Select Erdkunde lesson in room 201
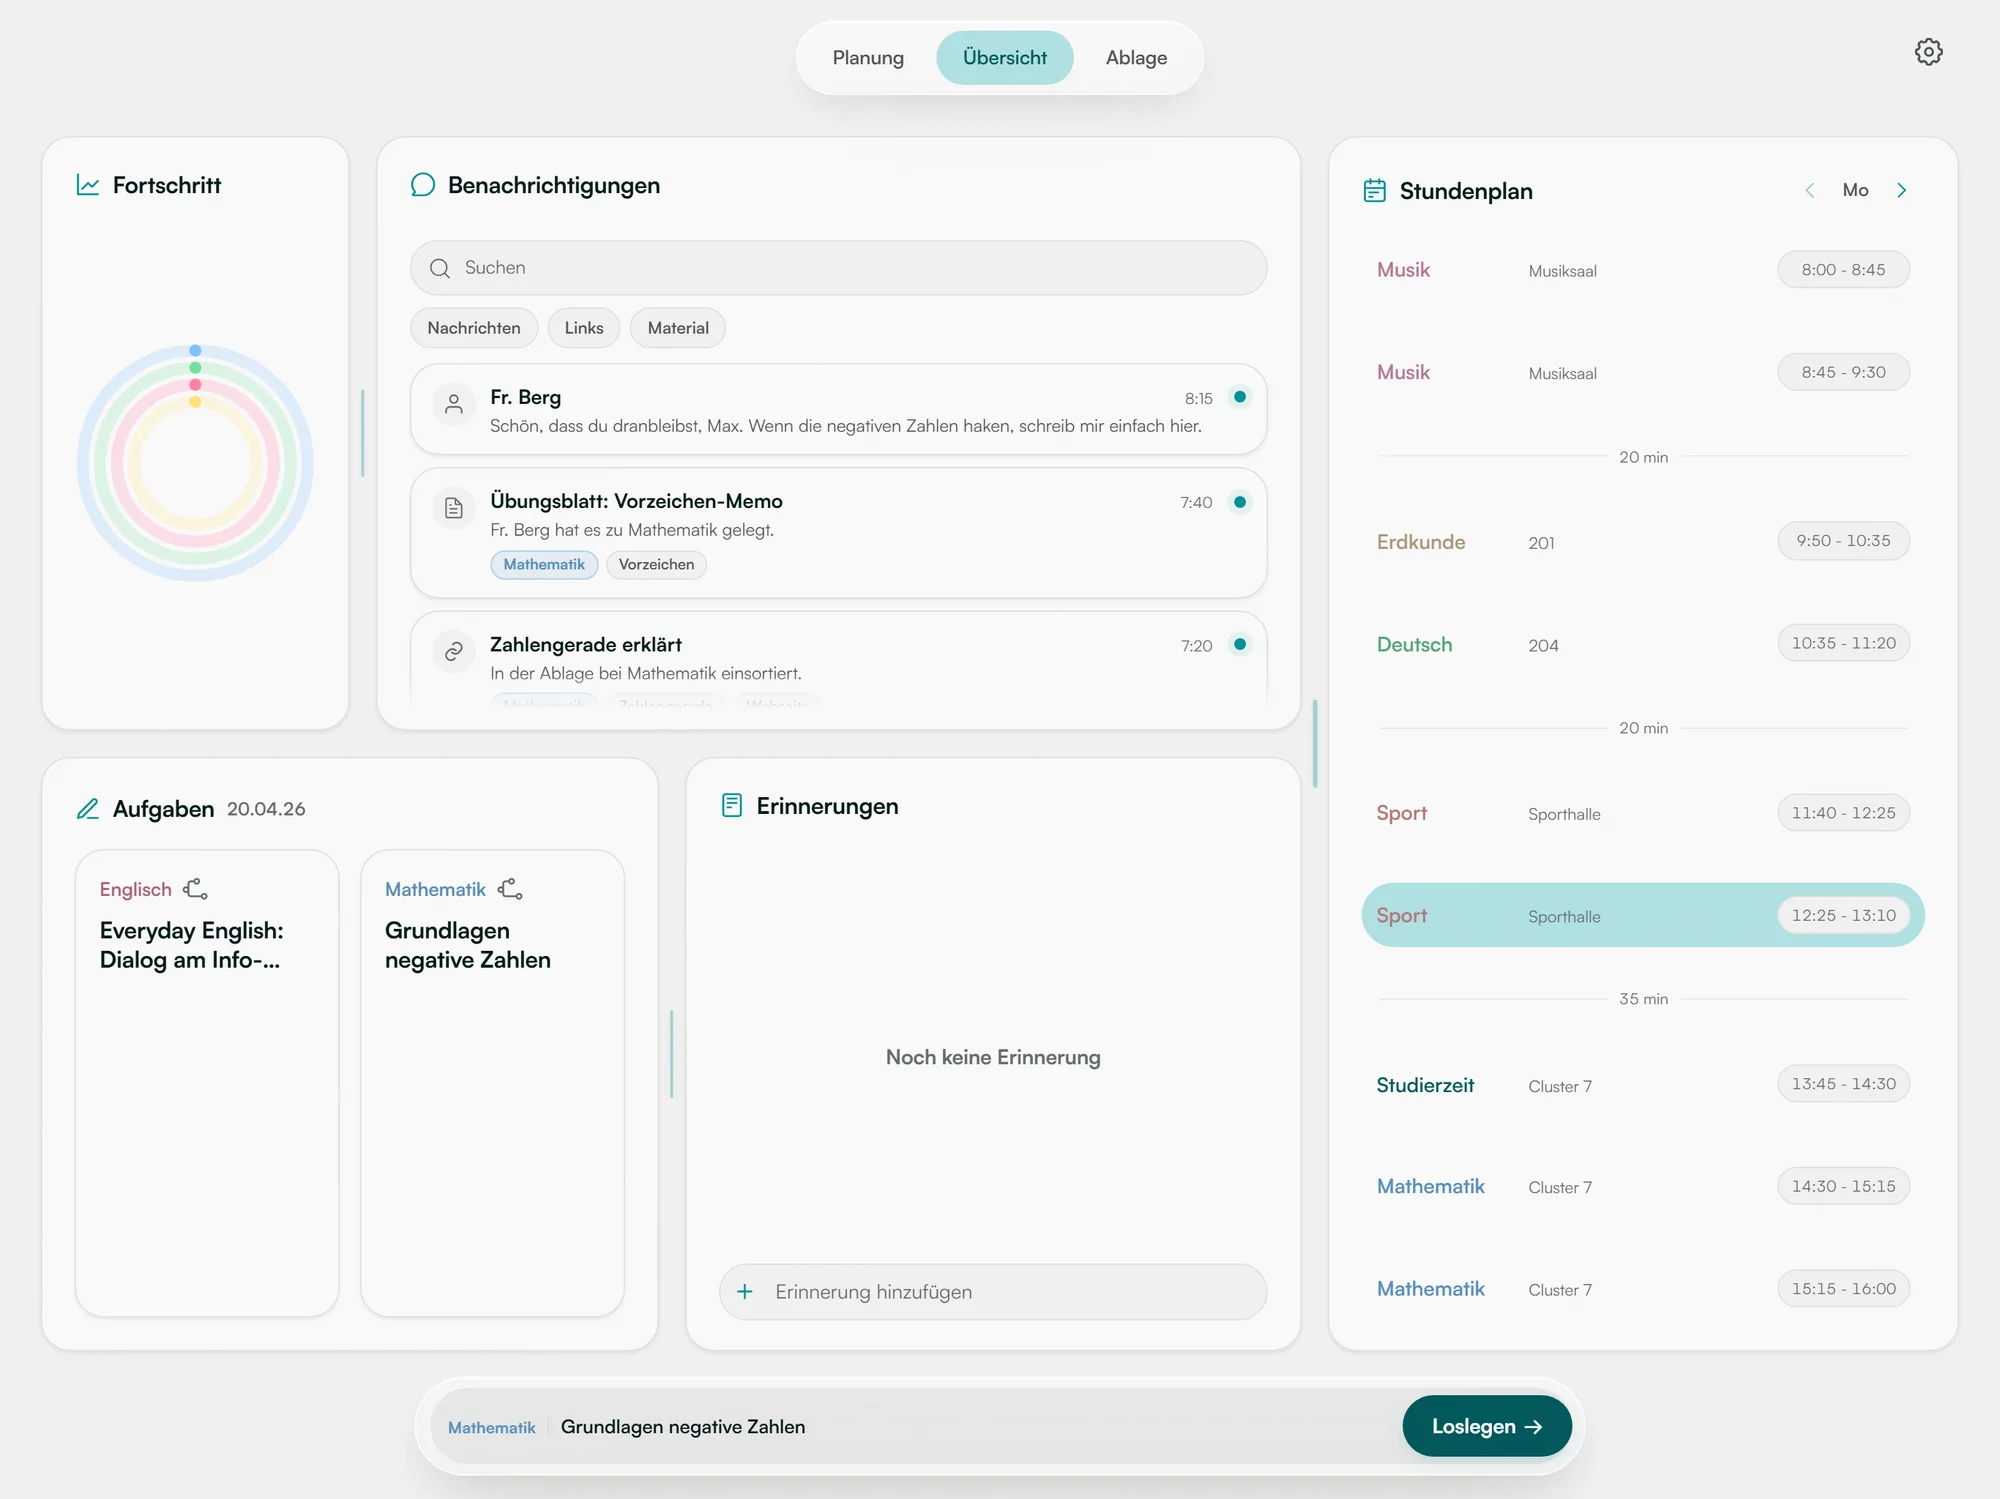This screenshot has width=2000, height=1499. point(1643,541)
